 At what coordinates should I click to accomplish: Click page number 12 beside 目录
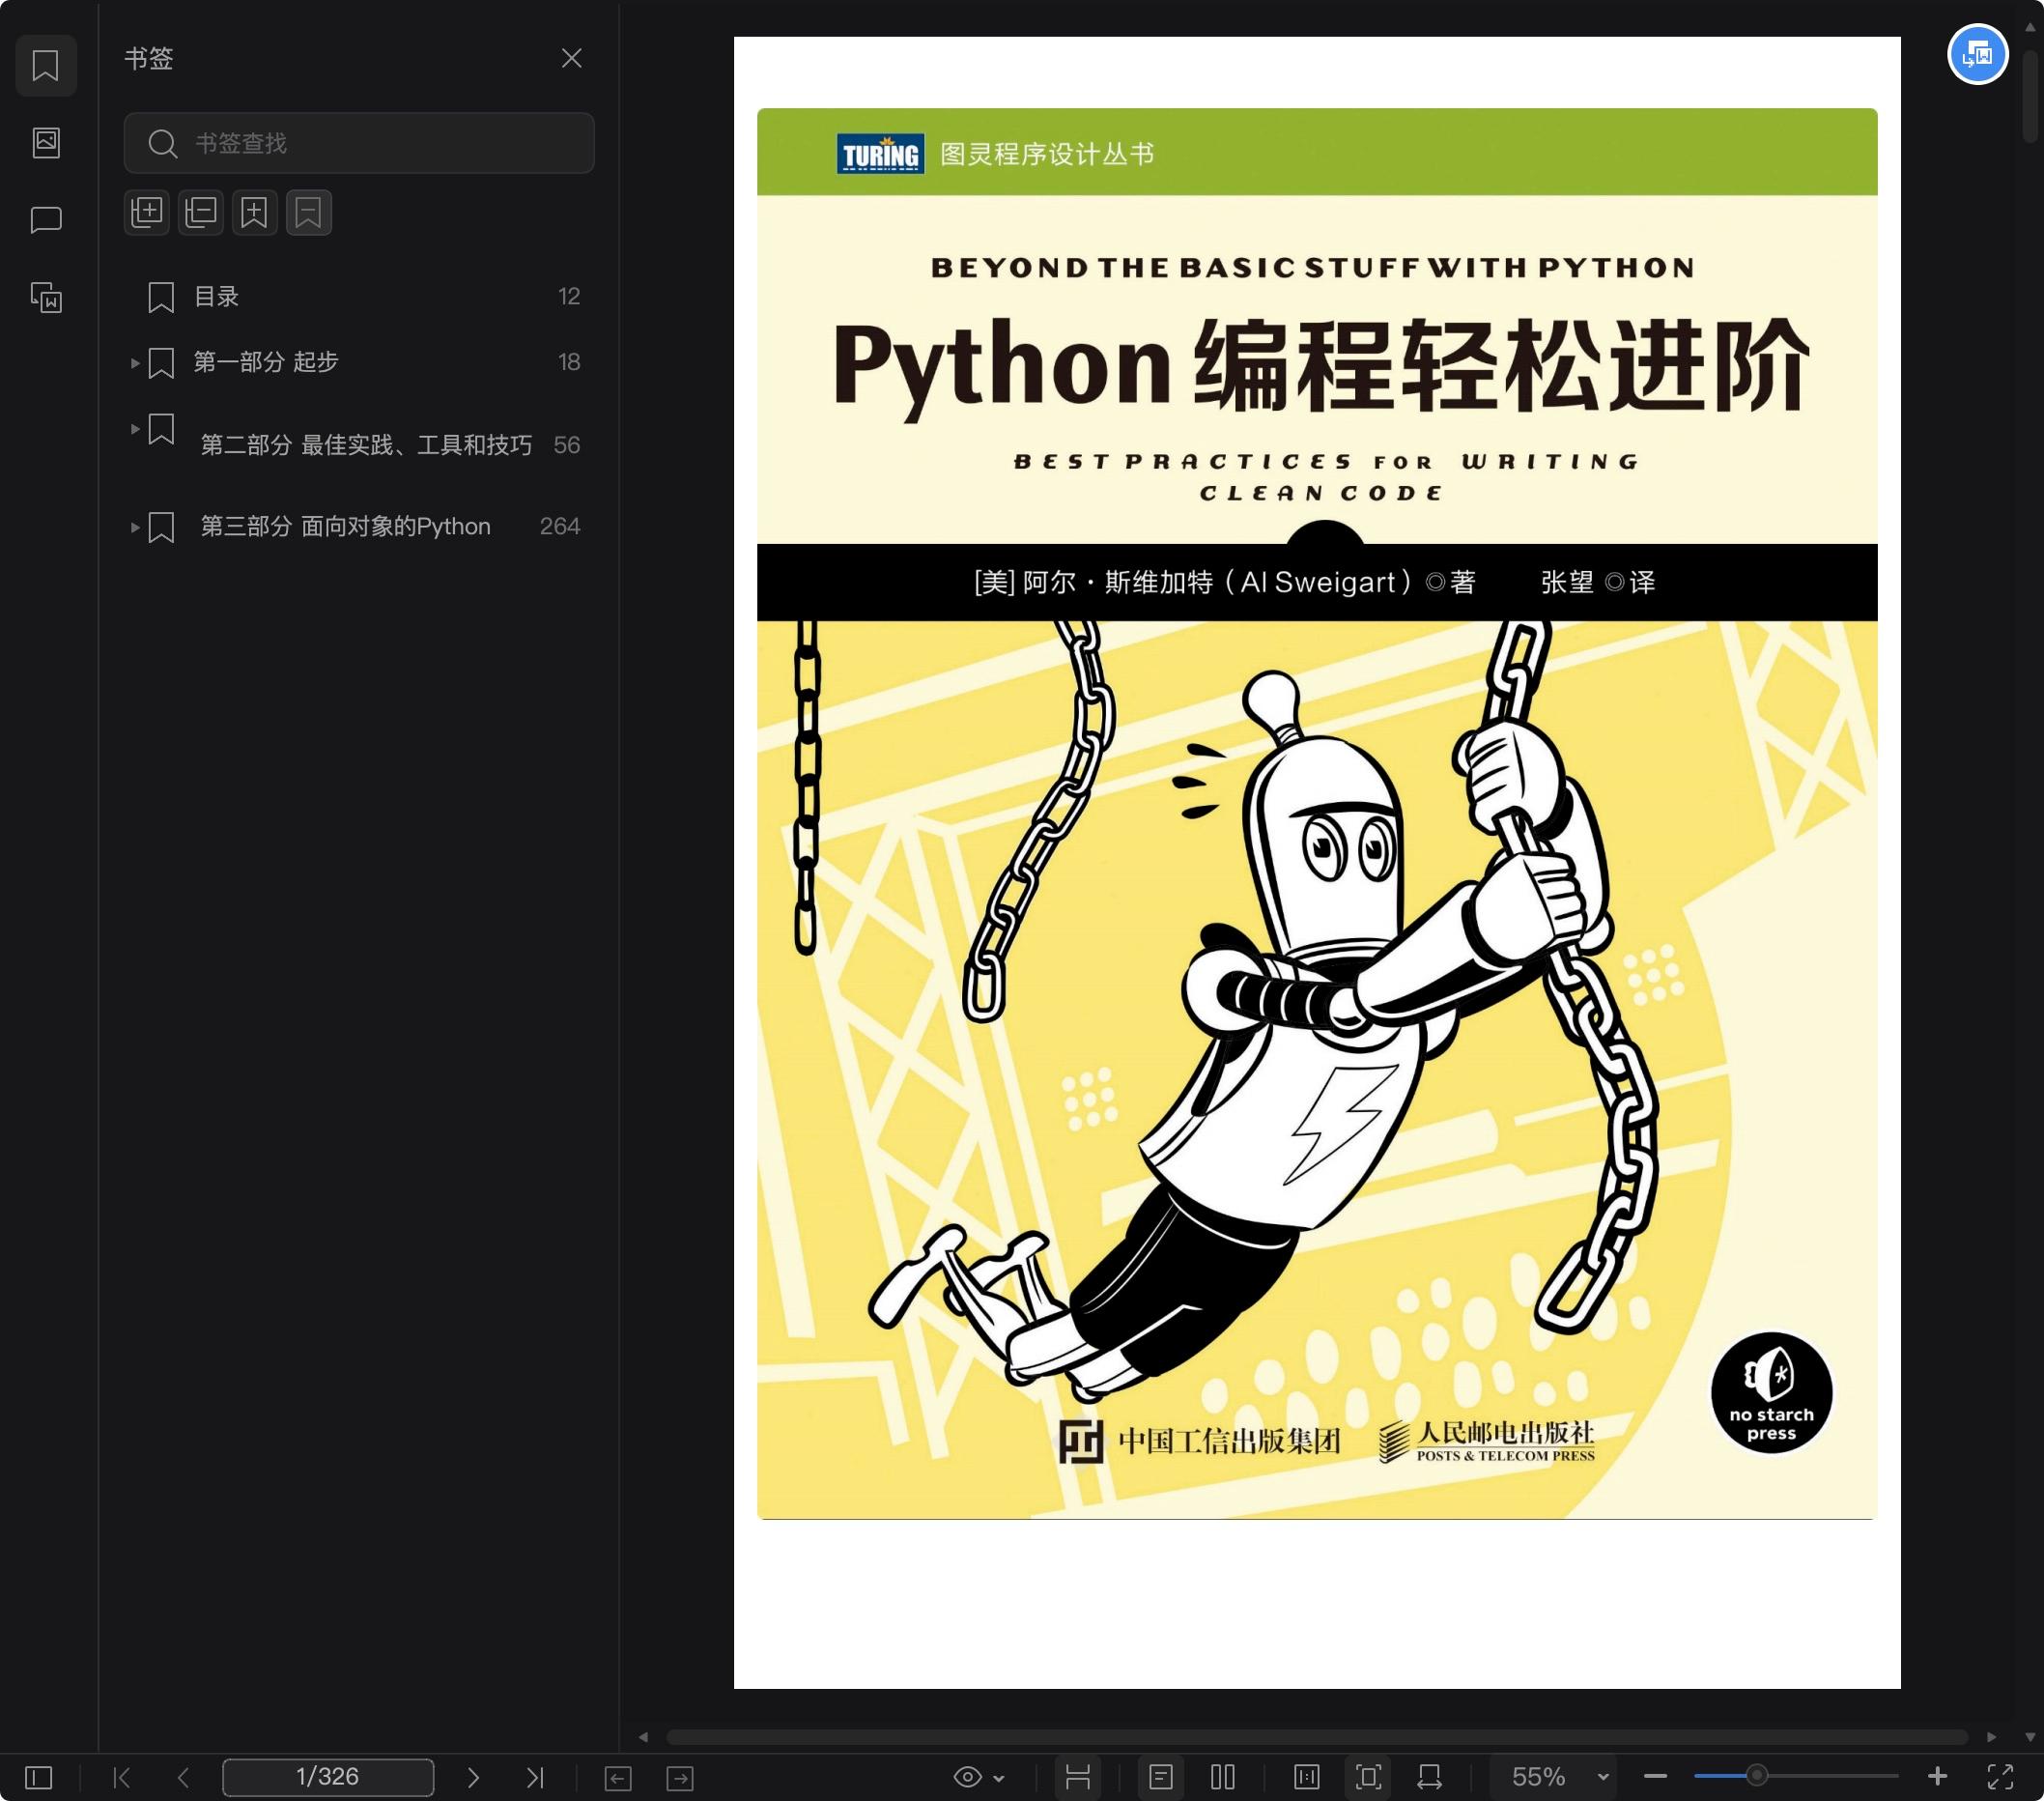pyautogui.click(x=569, y=296)
